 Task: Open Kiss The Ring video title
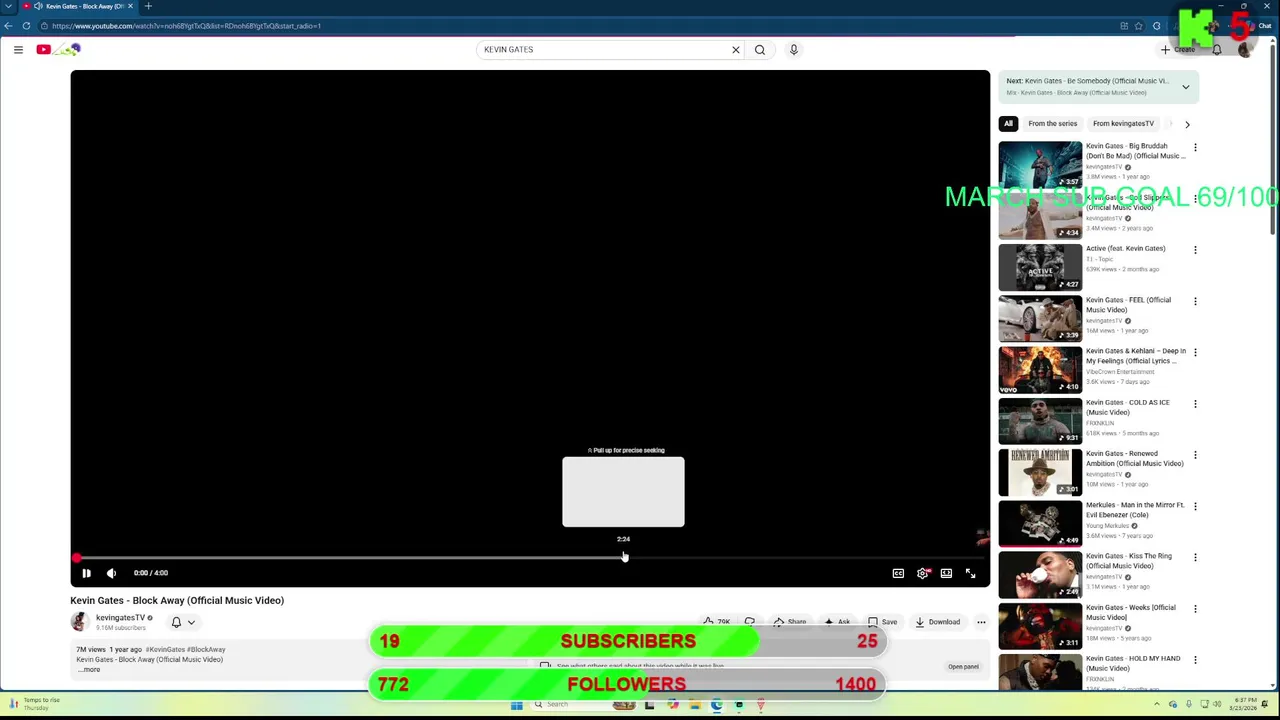click(1129, 561)
